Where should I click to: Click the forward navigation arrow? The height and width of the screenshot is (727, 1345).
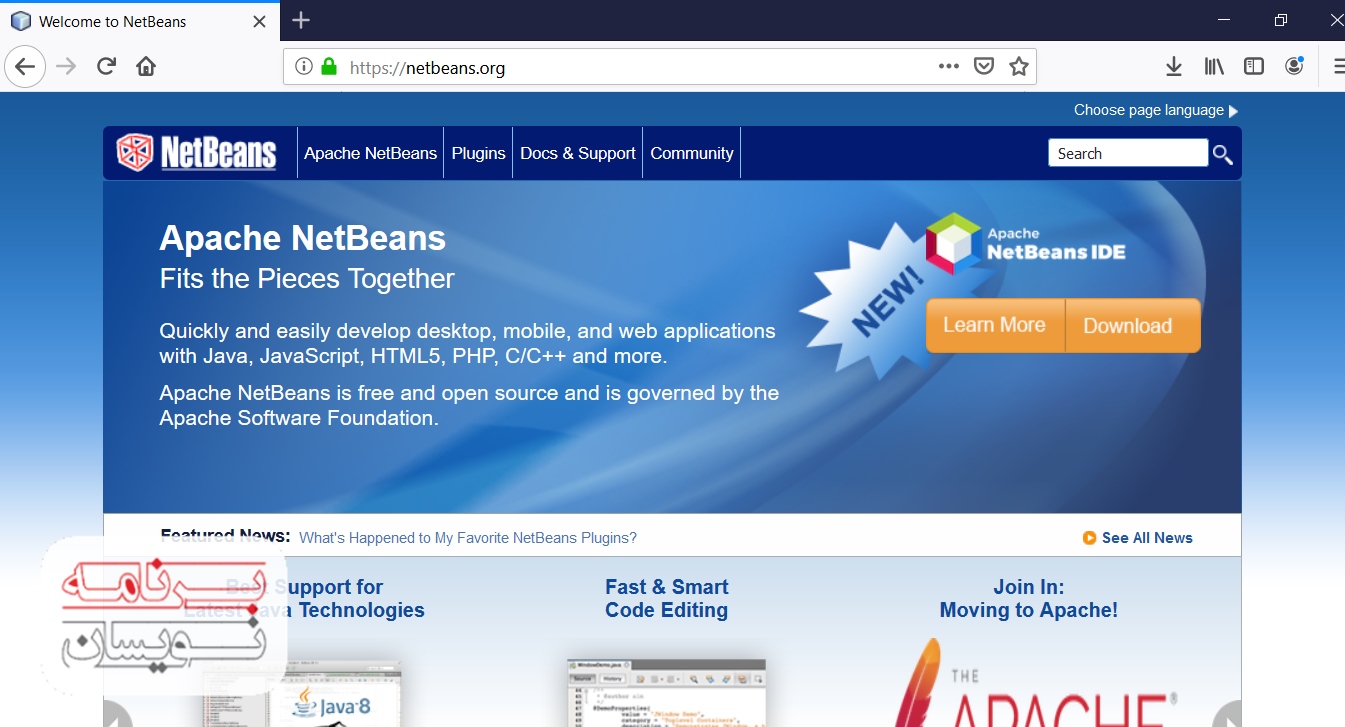[x=66, y=67]
